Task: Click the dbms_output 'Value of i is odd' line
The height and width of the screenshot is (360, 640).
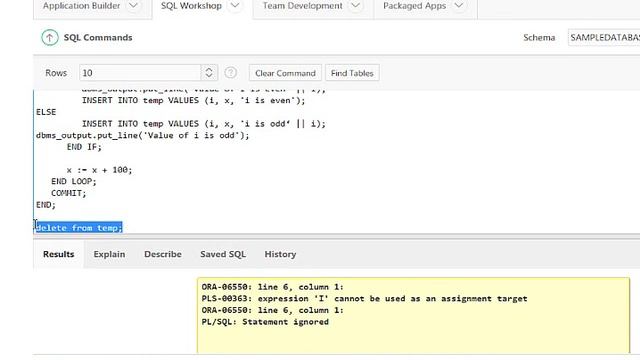Action: 142,135
